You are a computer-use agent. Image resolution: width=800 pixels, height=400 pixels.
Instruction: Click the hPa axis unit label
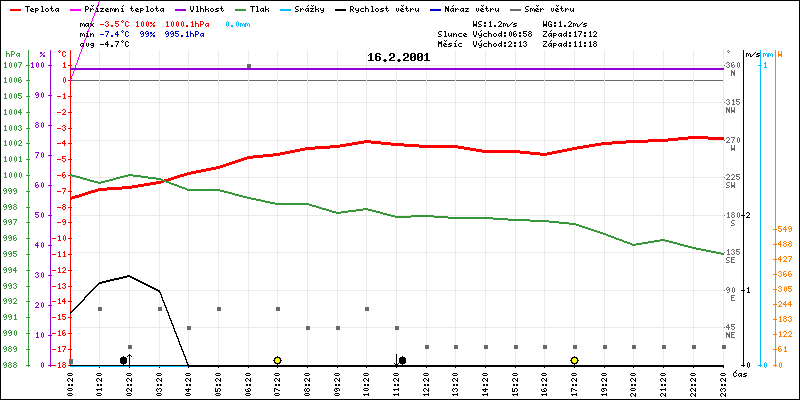[12, 54]
